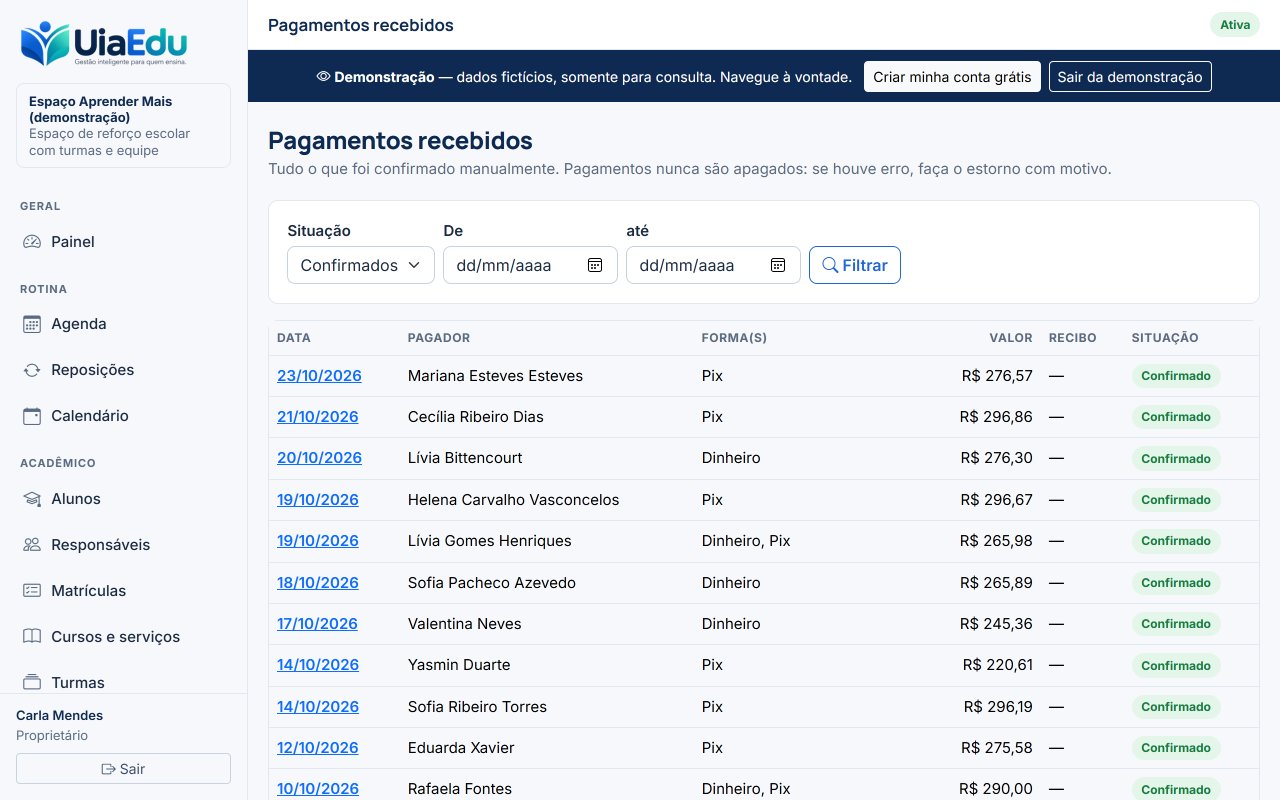The height and width of the screenshot is (800, 1280).
Task: Click the Calendário icon in sidebar
Action: click(x=32, y=416)
